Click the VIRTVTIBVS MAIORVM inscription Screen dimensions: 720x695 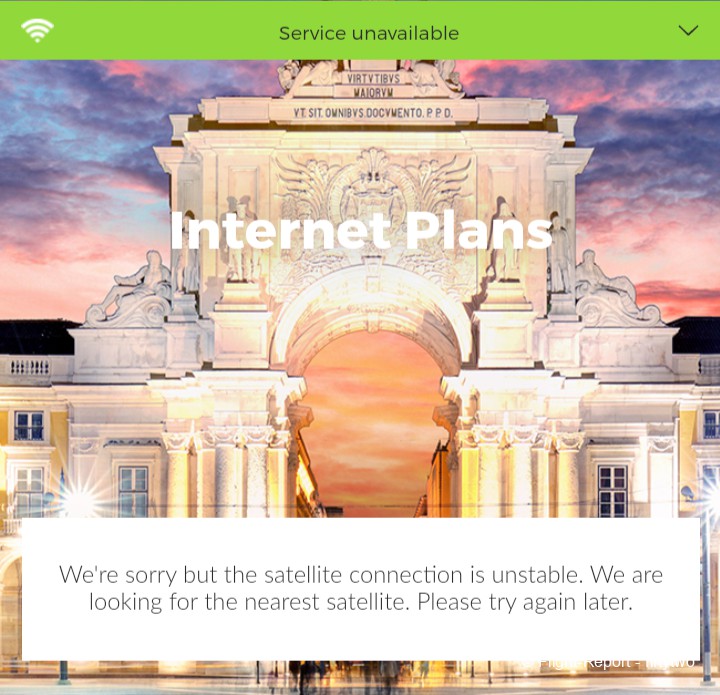(373, 85)
